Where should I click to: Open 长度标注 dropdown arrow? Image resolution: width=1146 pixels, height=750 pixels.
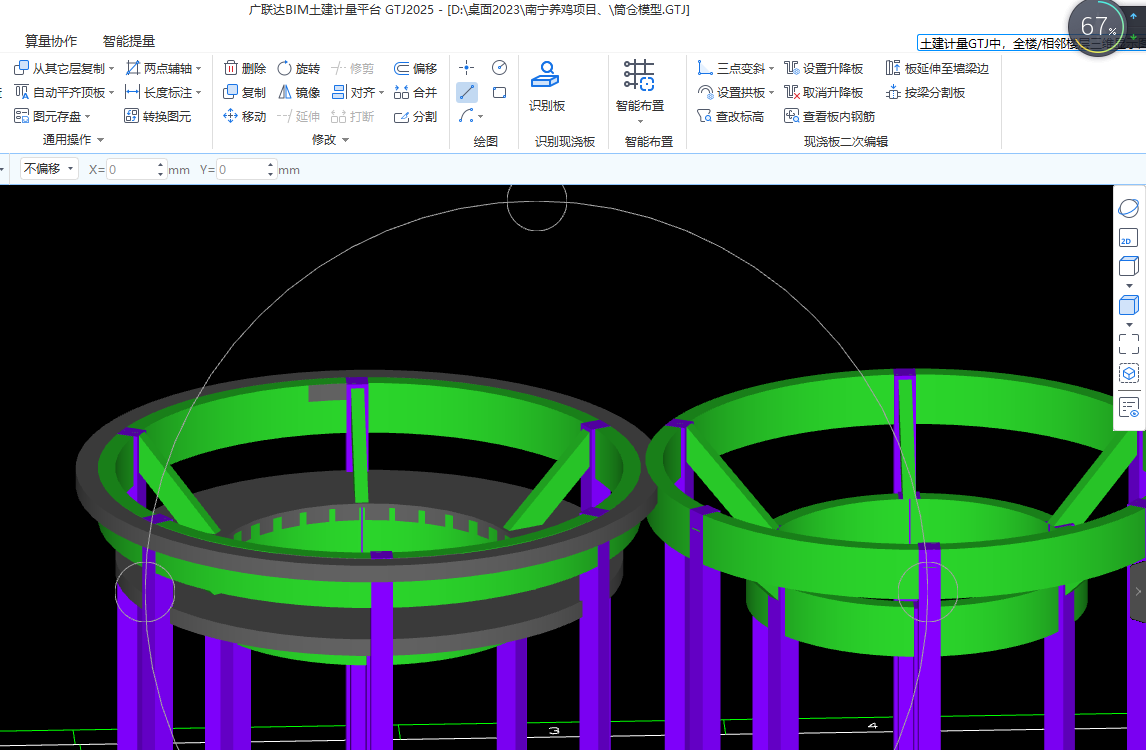point(199,93)
